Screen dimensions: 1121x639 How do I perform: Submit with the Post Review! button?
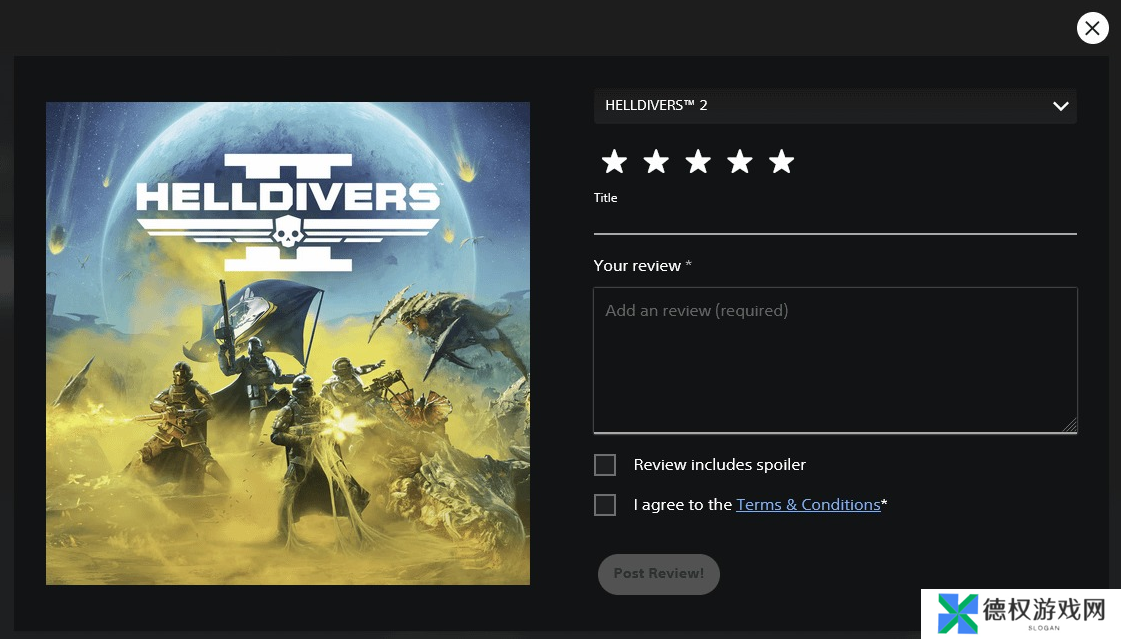tap(658, 574)
